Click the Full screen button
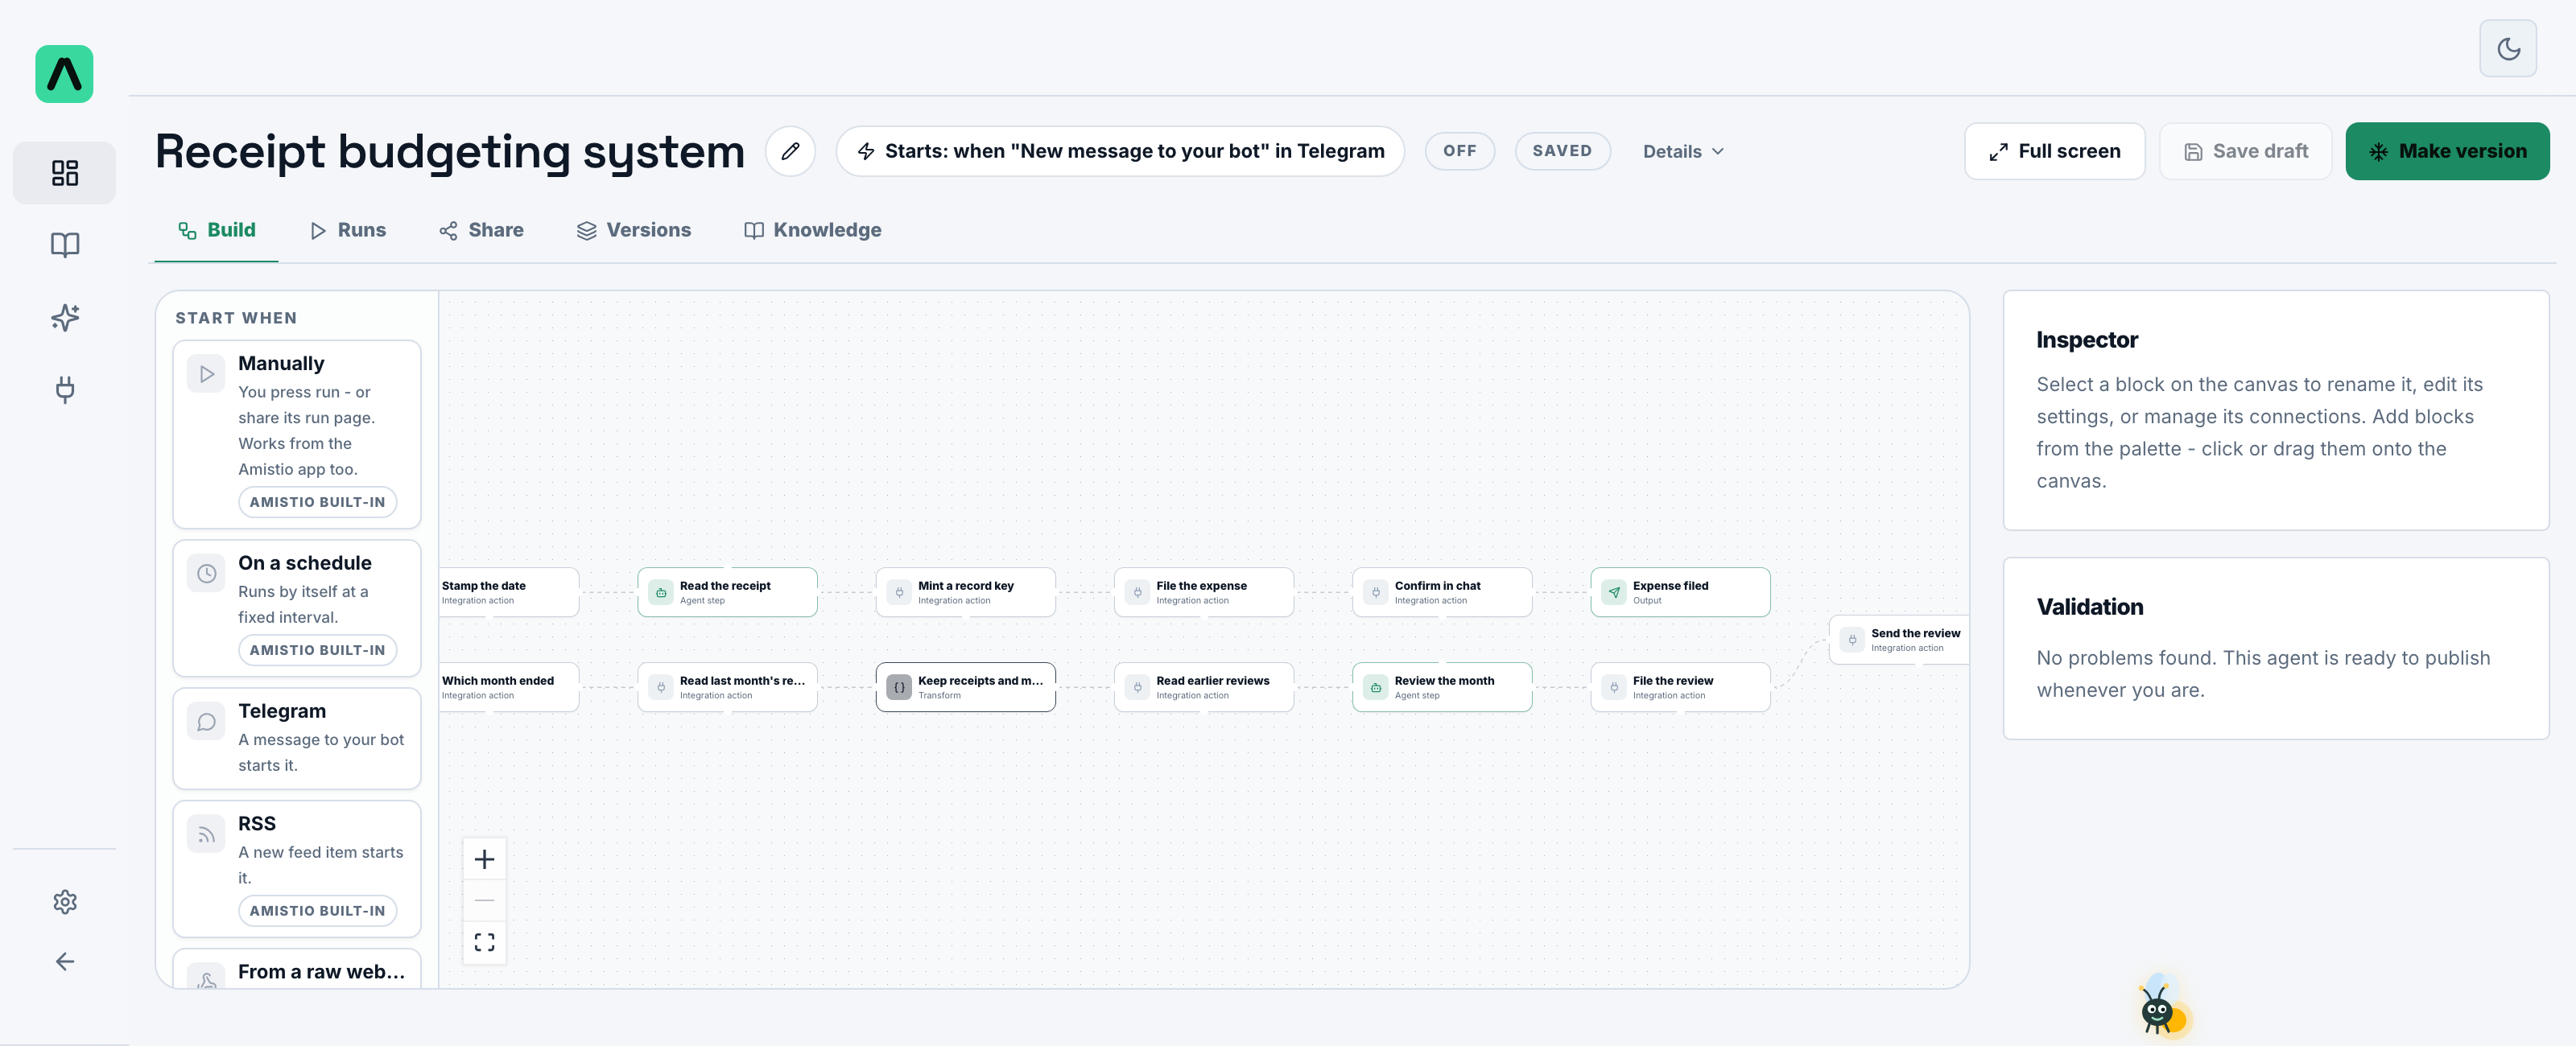Screen dimensions: 2576x1046 (x=2054, y=151)
